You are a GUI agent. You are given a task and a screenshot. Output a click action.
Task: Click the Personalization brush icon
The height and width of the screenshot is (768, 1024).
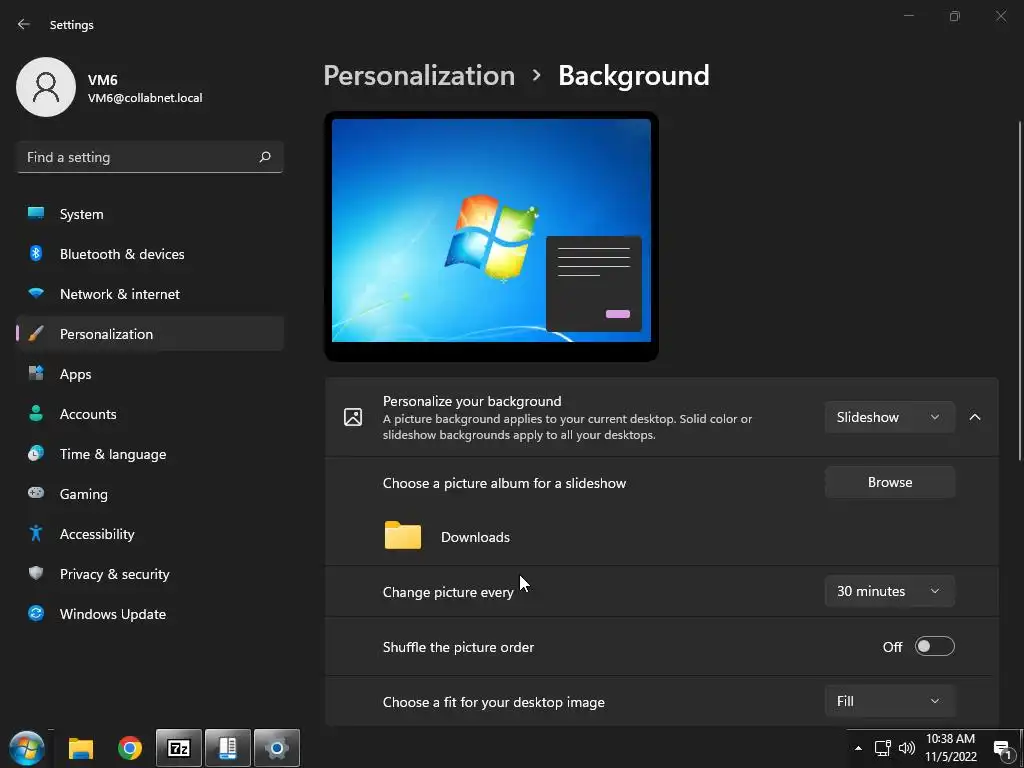click(x=36, y=334)
